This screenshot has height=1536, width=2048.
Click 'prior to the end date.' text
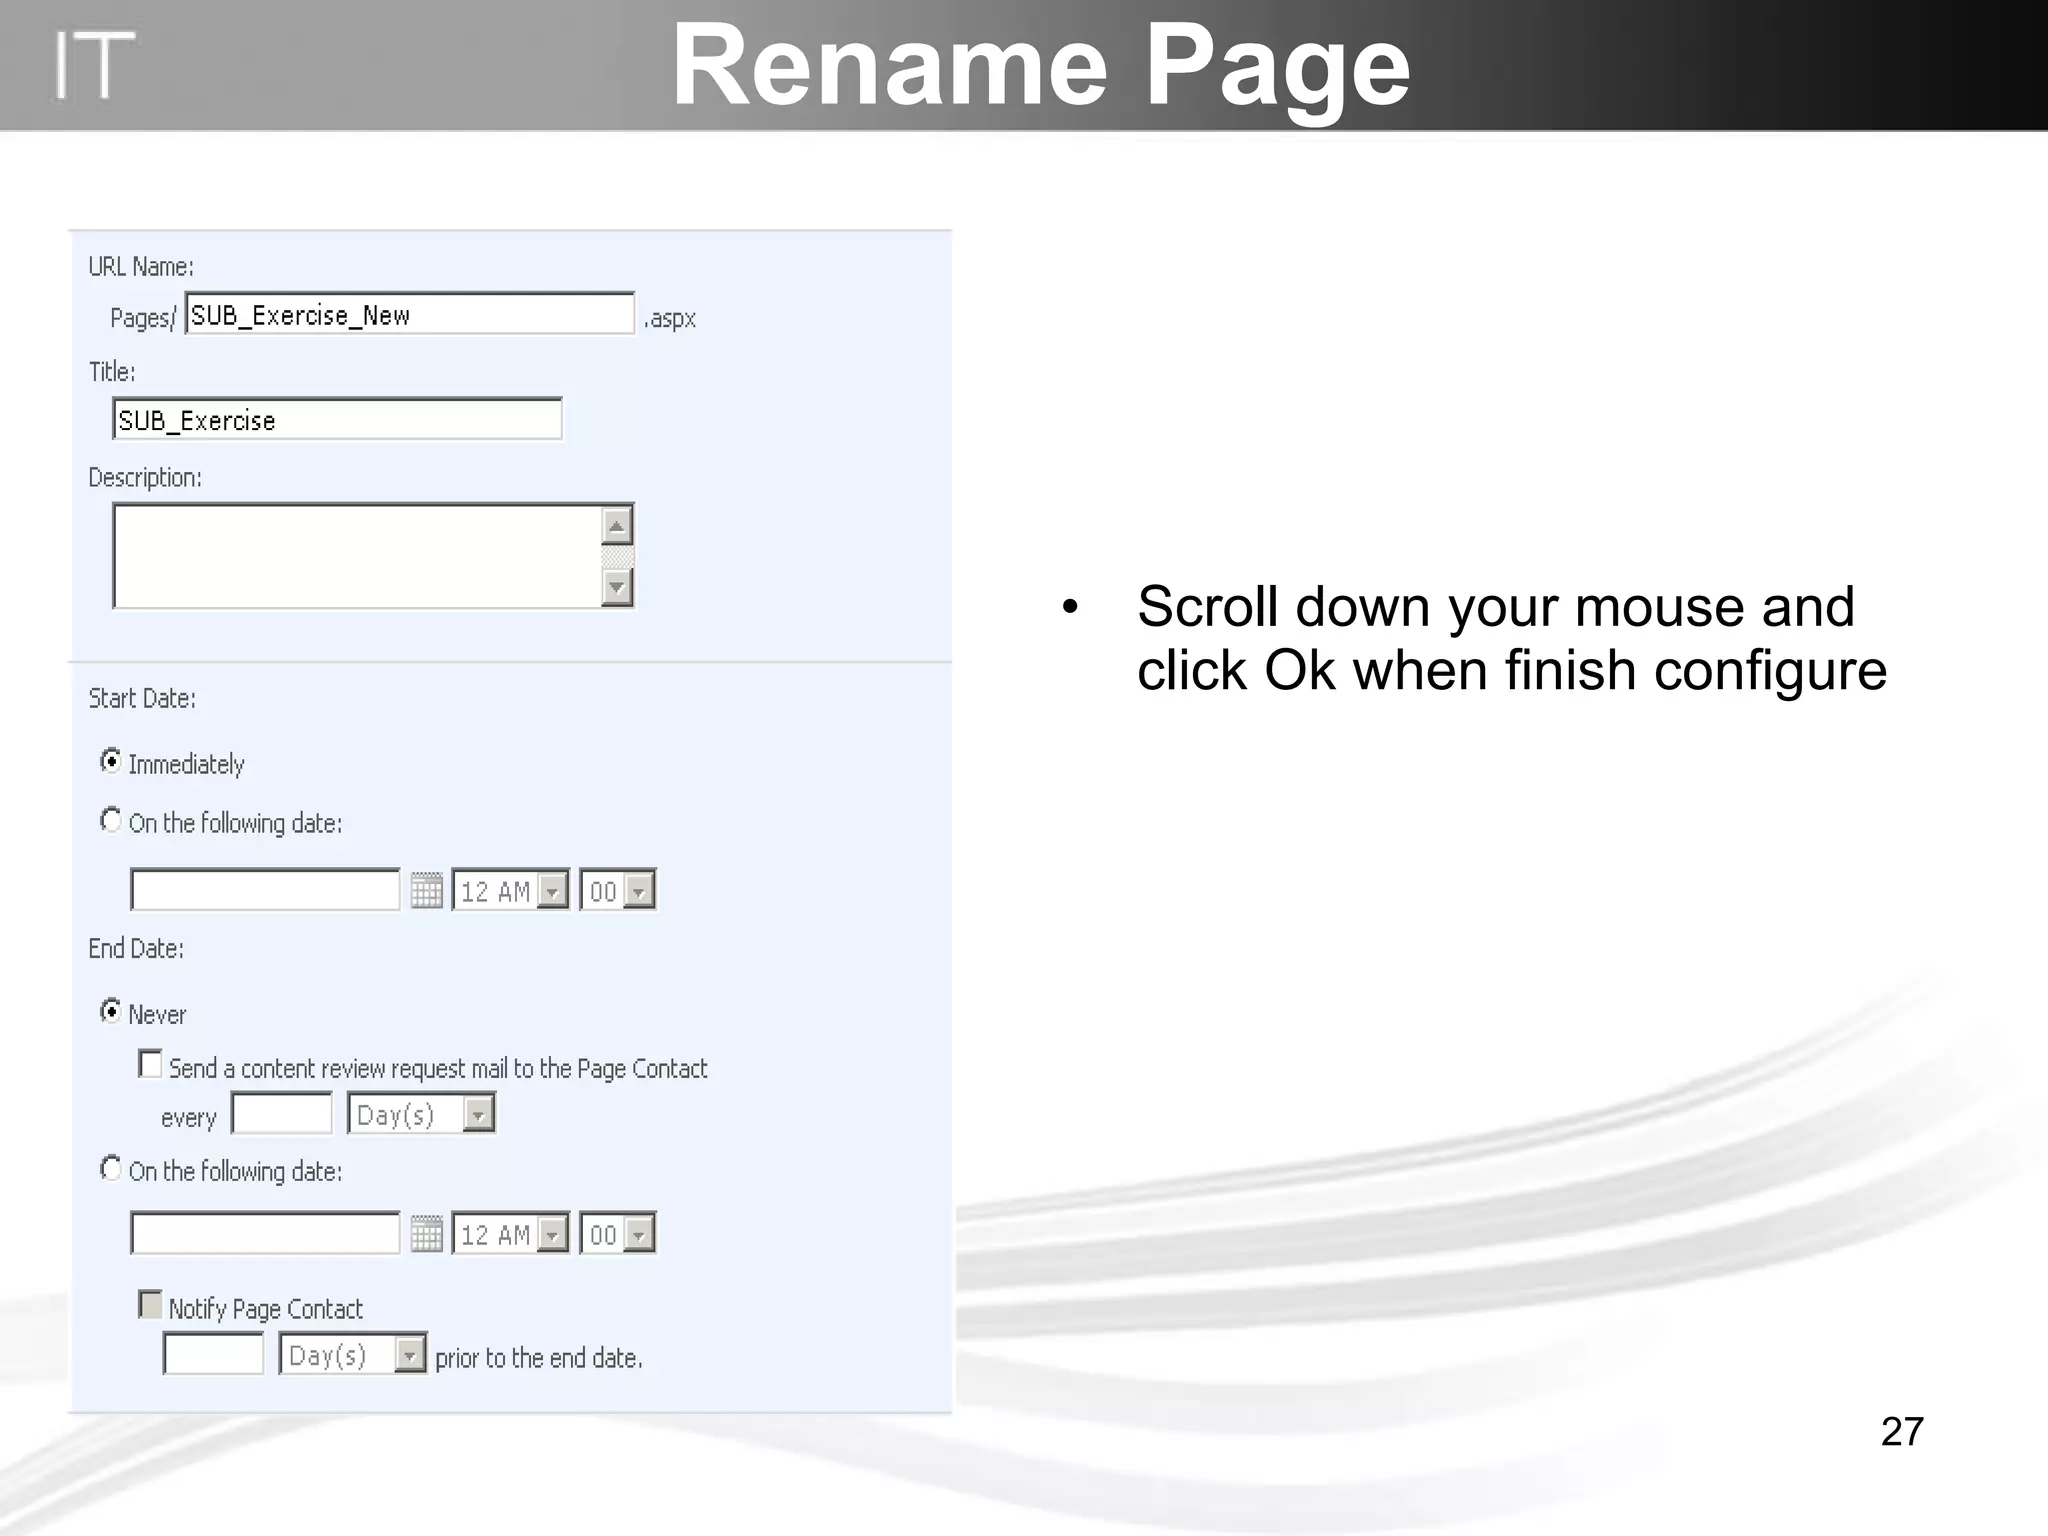[539, 1358]
